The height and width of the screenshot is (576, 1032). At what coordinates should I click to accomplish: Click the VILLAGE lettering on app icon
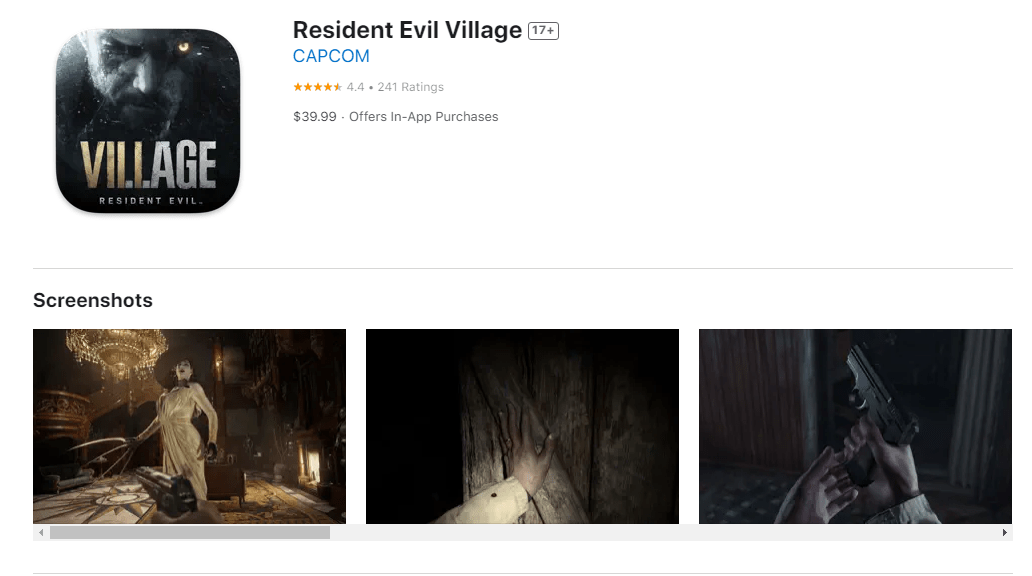click(148, 165)
